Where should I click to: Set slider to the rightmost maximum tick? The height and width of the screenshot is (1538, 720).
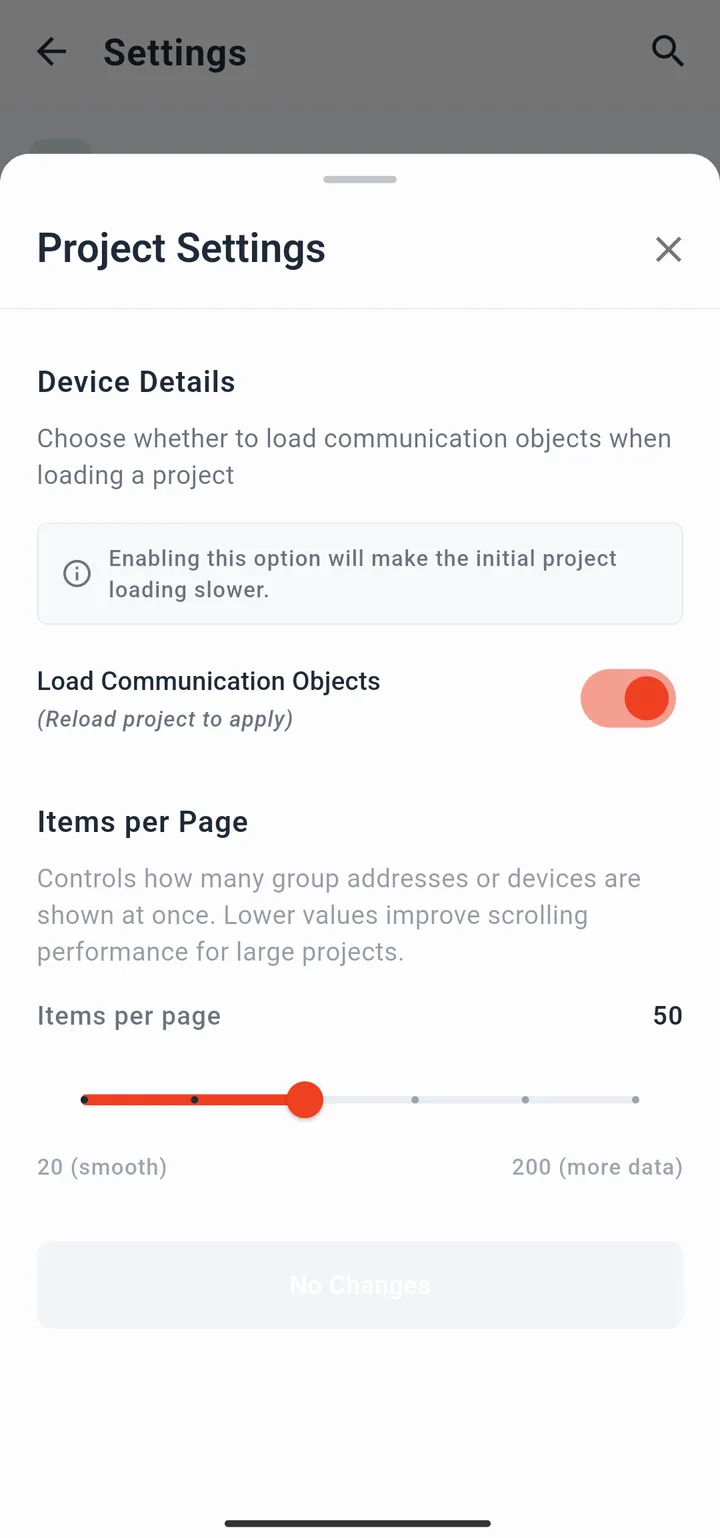635,1100
